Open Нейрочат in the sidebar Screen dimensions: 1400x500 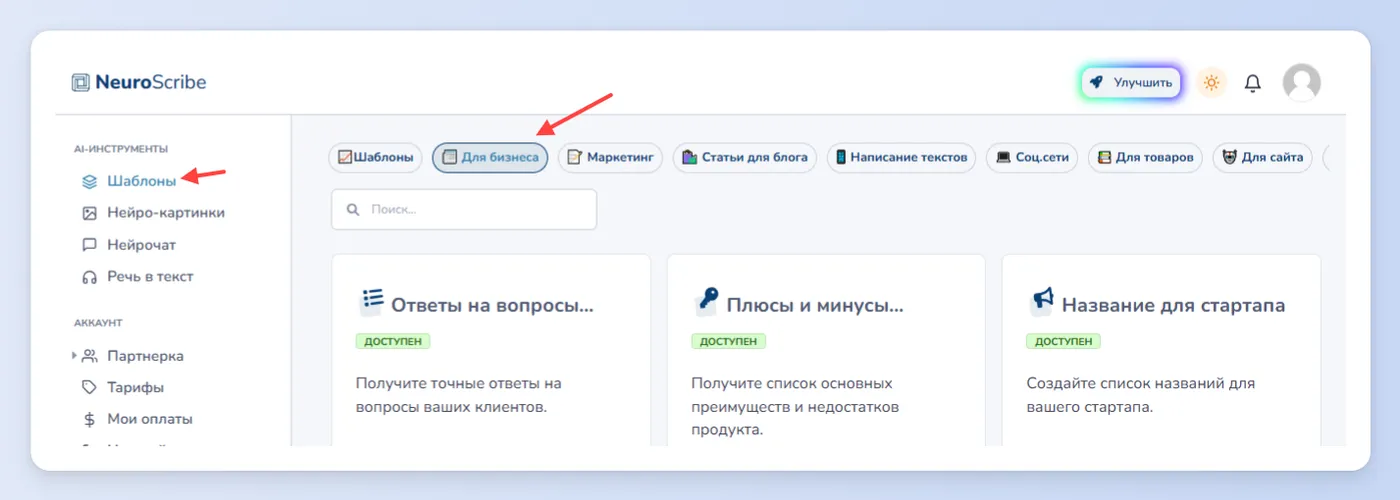(141, 245)
